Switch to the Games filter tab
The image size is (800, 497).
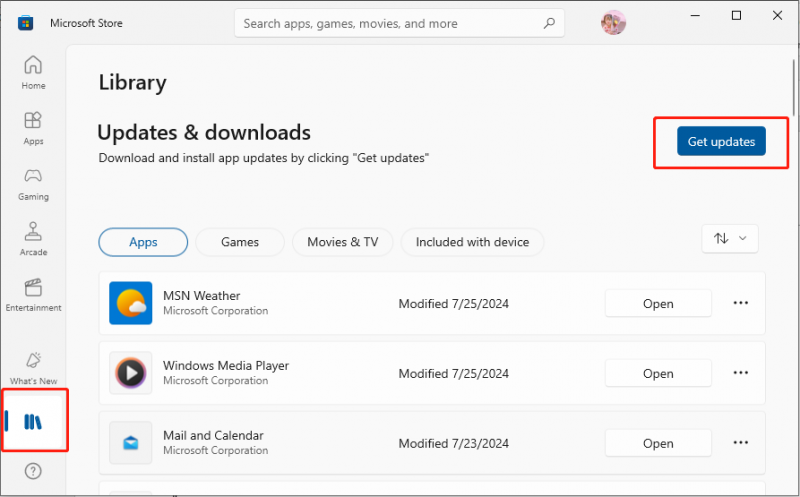(x=240, y=242)
